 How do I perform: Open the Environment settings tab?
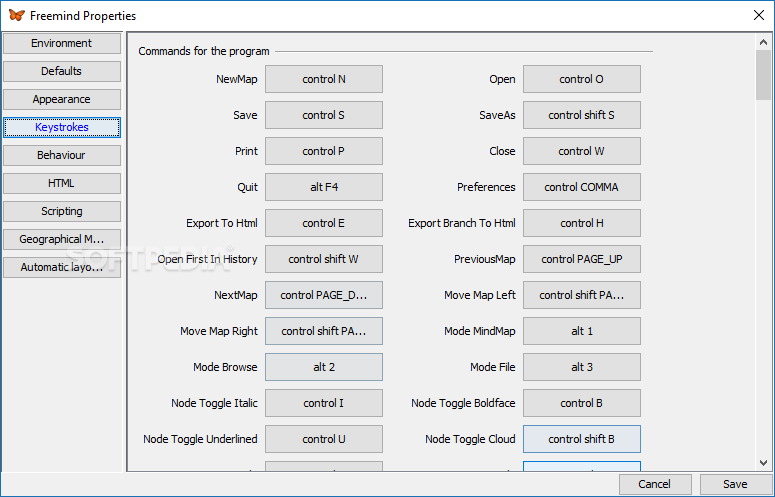(62, 43)
